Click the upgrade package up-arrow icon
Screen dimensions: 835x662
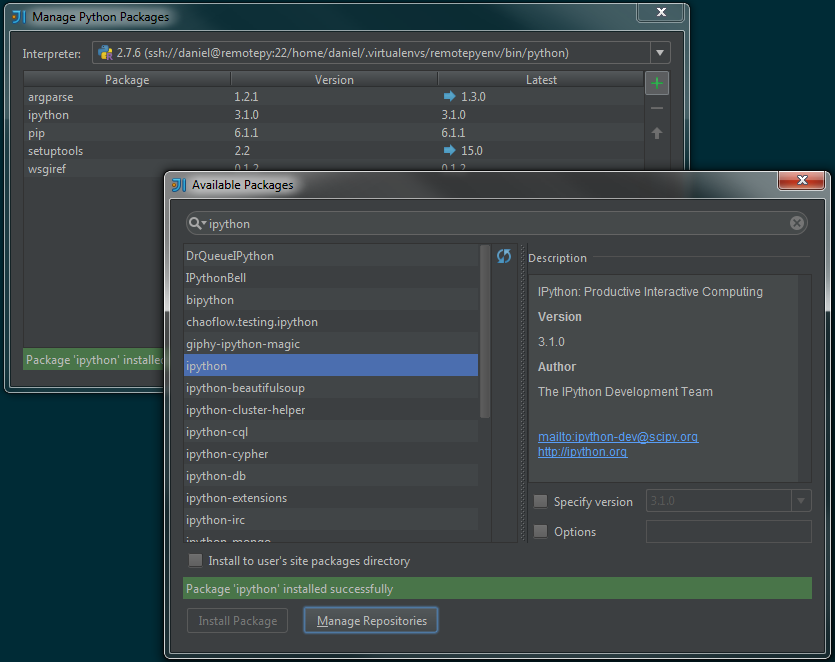pyautogui.click(x=657, y=133)
